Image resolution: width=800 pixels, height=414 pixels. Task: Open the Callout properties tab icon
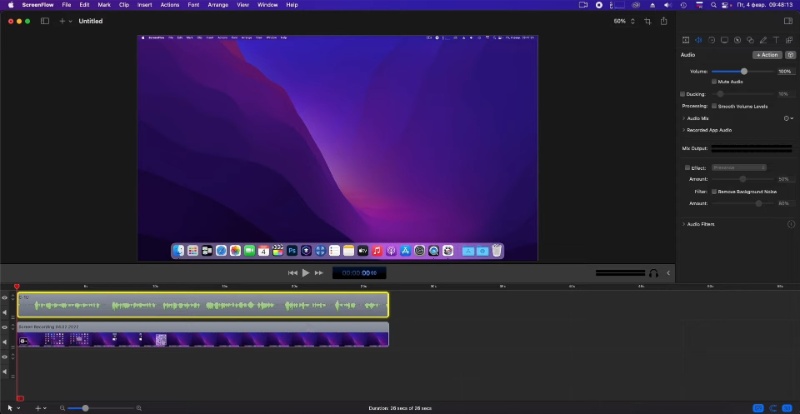[x=737, y=40]
